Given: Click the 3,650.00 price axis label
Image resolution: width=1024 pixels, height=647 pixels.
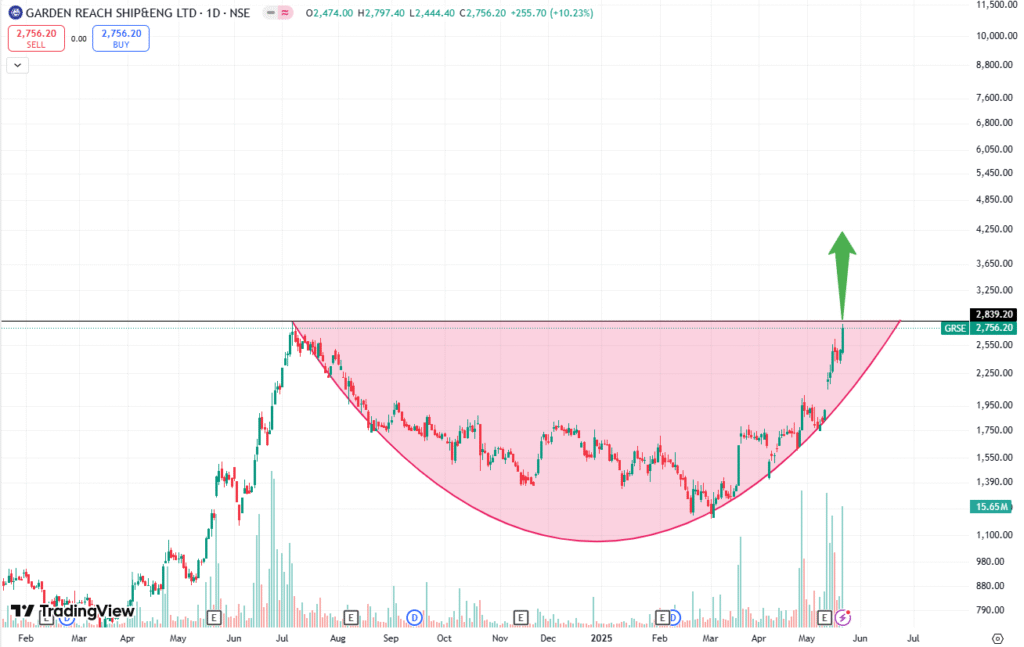Looking at the screenshot, I should [x=995, y=264].
